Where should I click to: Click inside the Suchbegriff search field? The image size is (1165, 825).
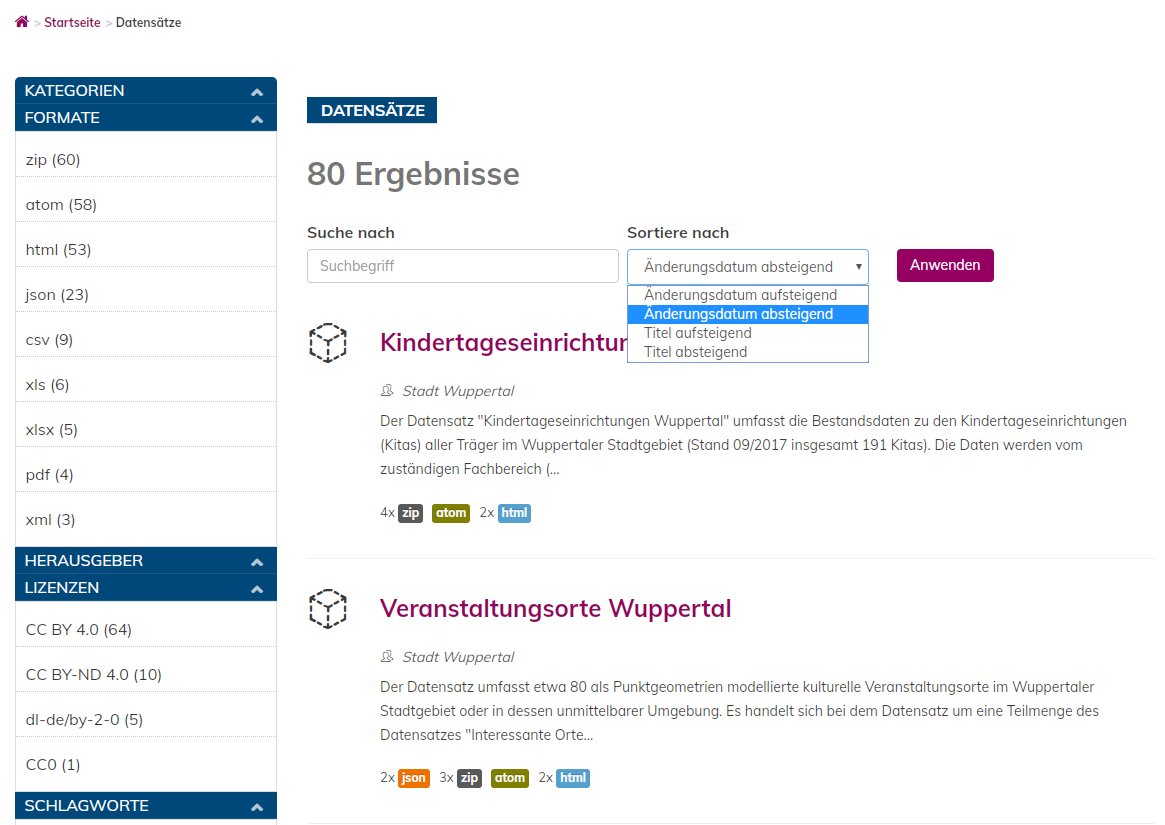[x=462, y=265]
